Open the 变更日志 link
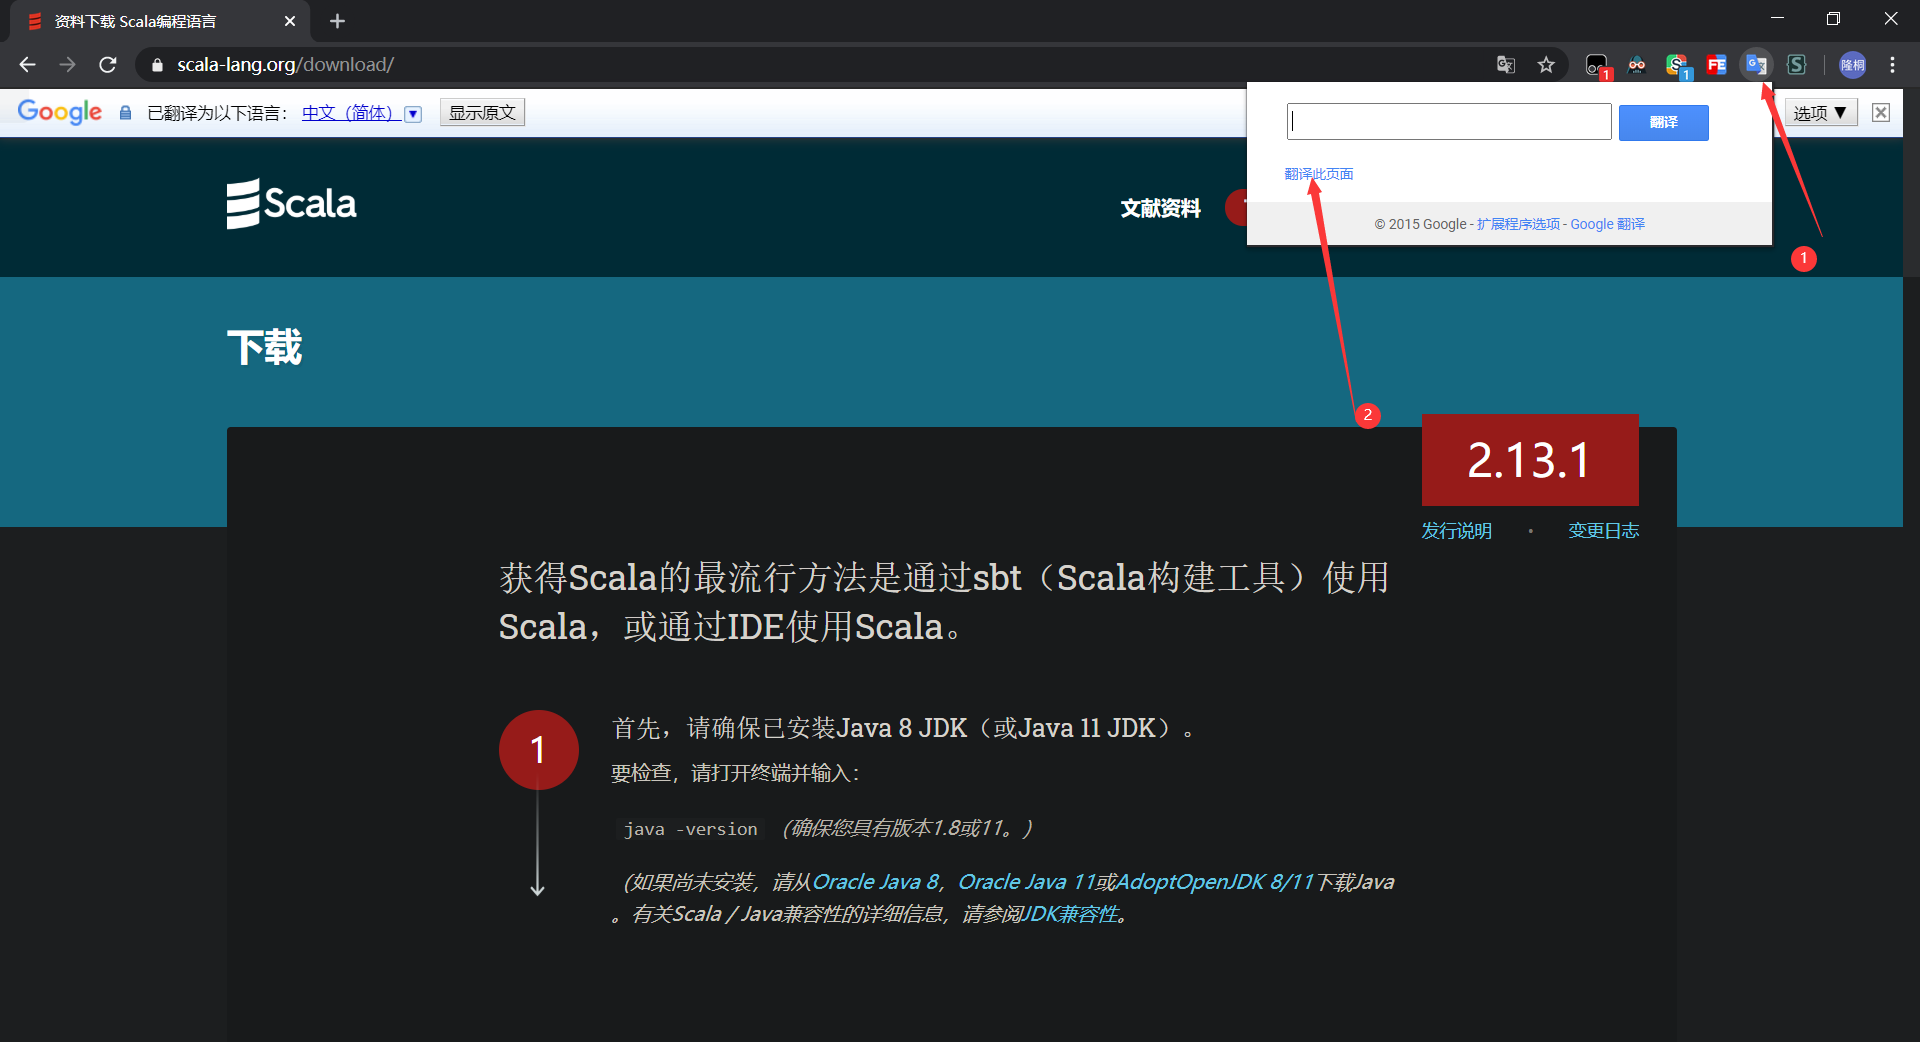Screen dimensions: 1920x1042 (1603, 531)
